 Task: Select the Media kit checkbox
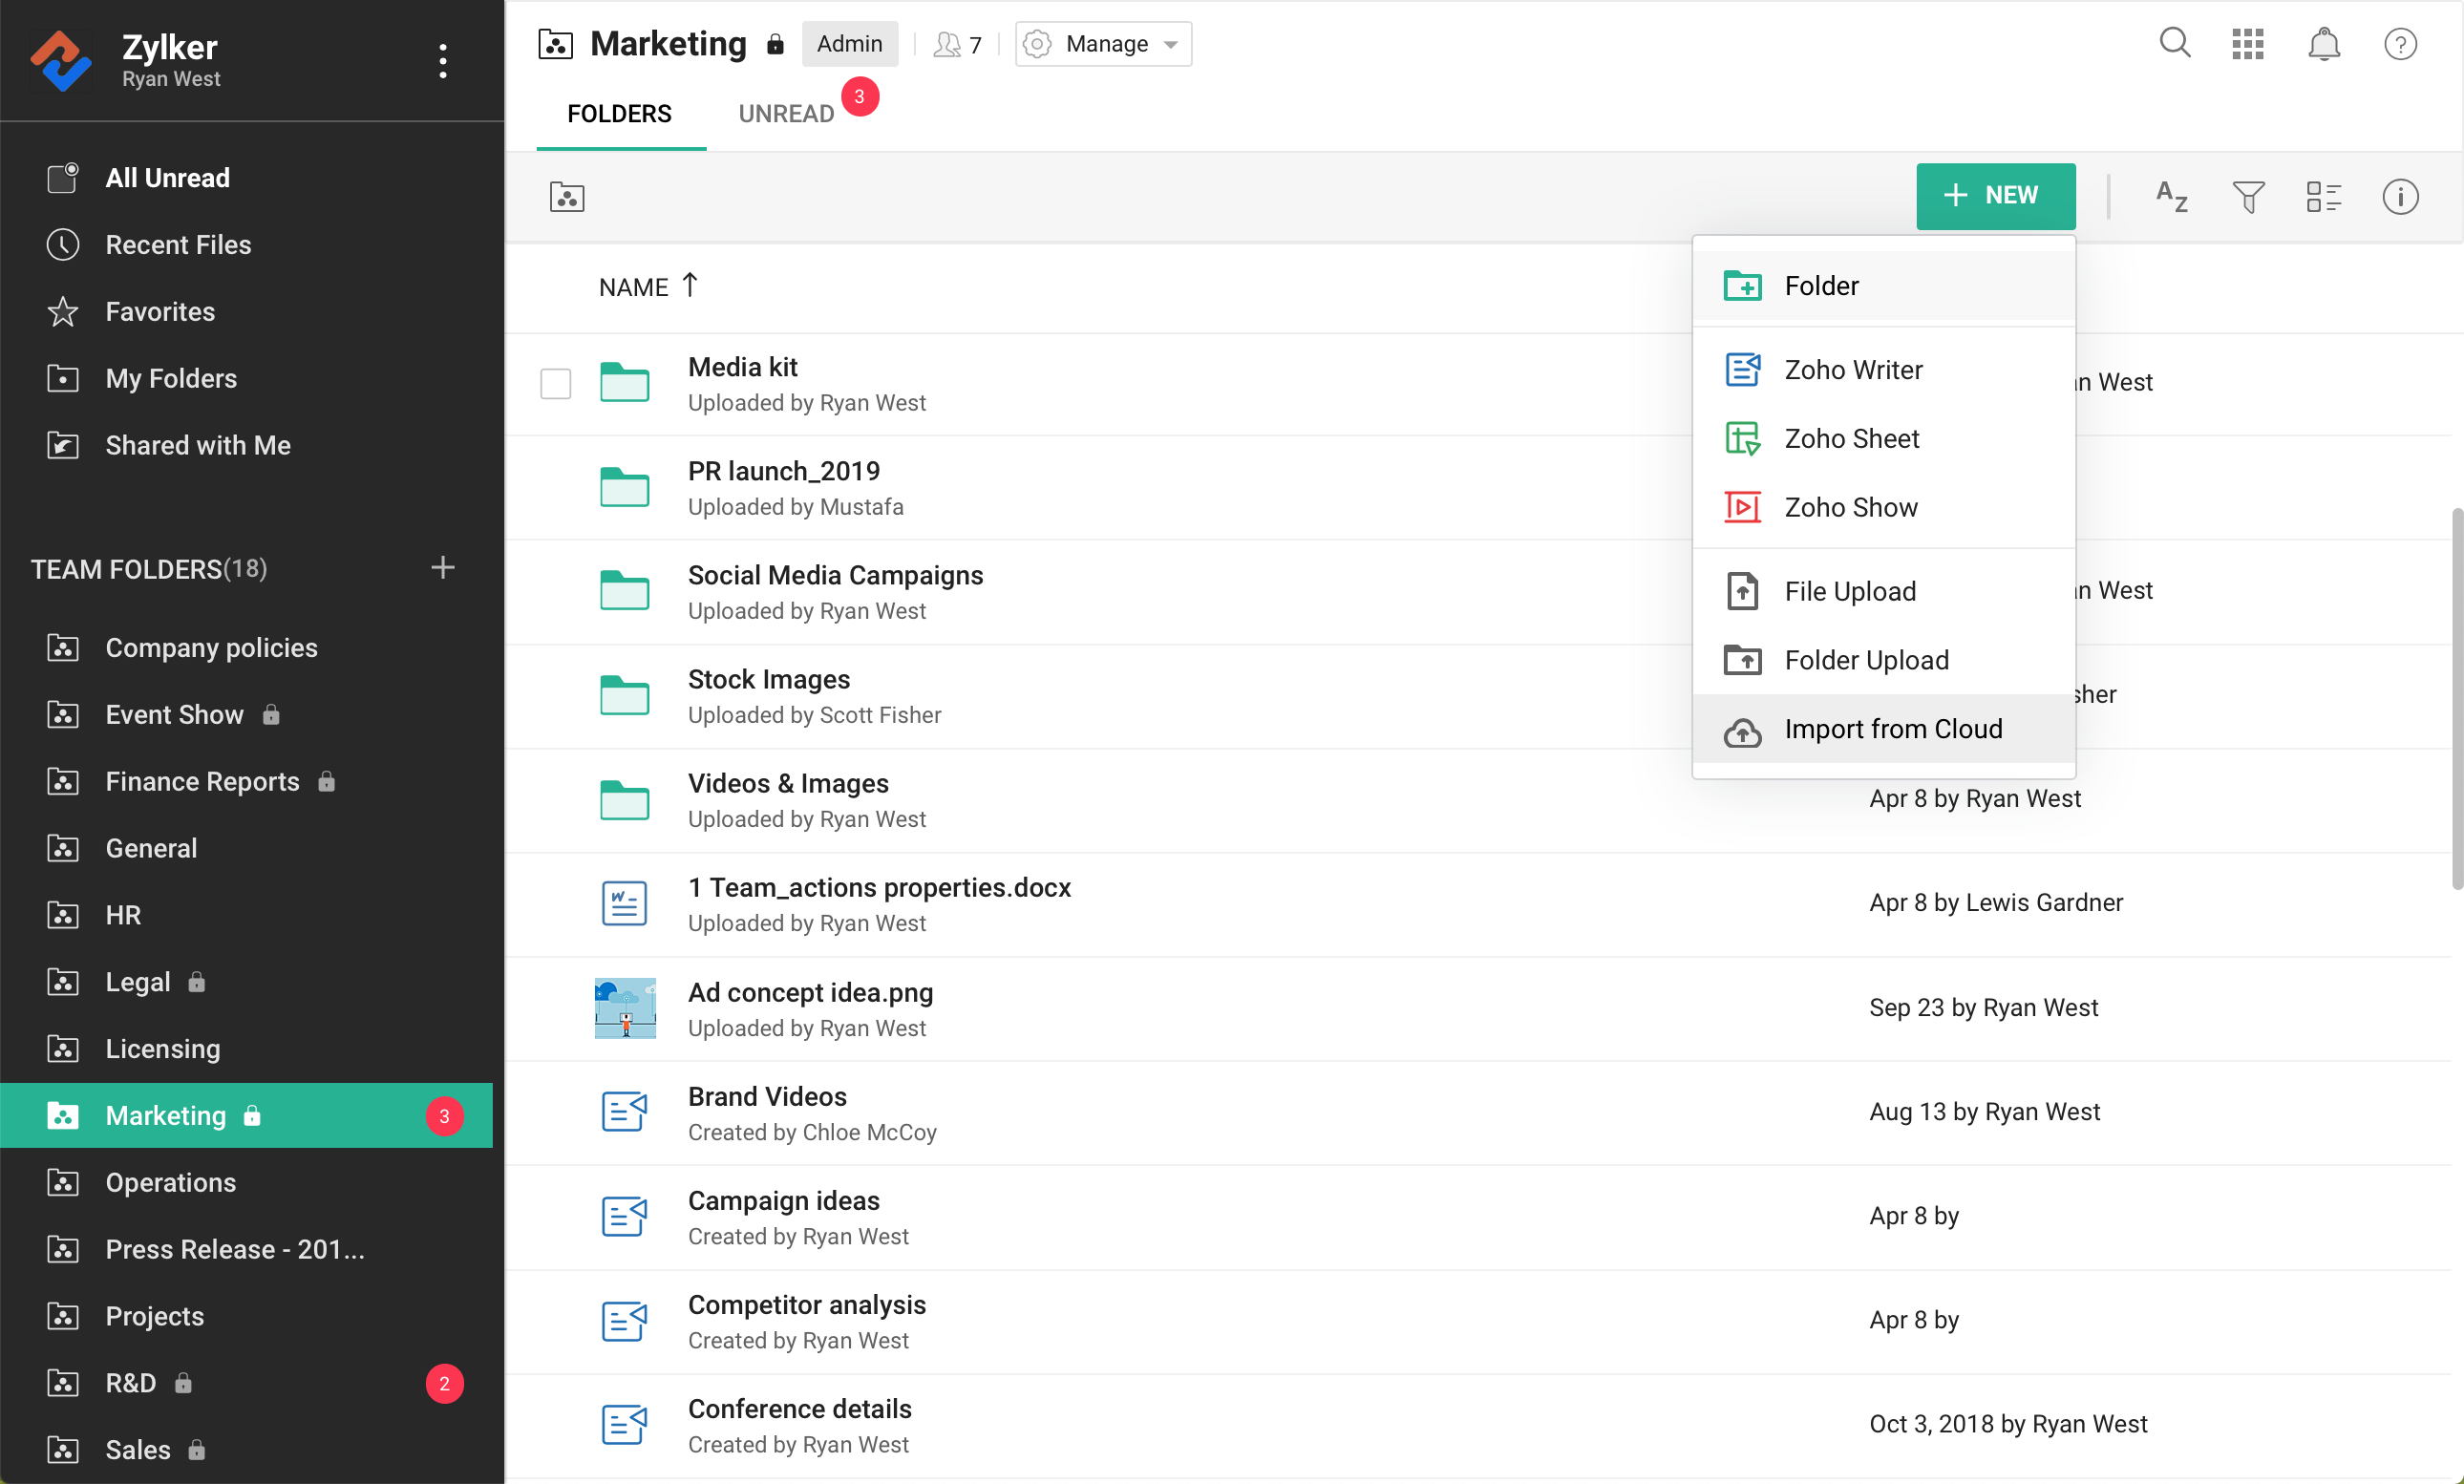point(555,384)
